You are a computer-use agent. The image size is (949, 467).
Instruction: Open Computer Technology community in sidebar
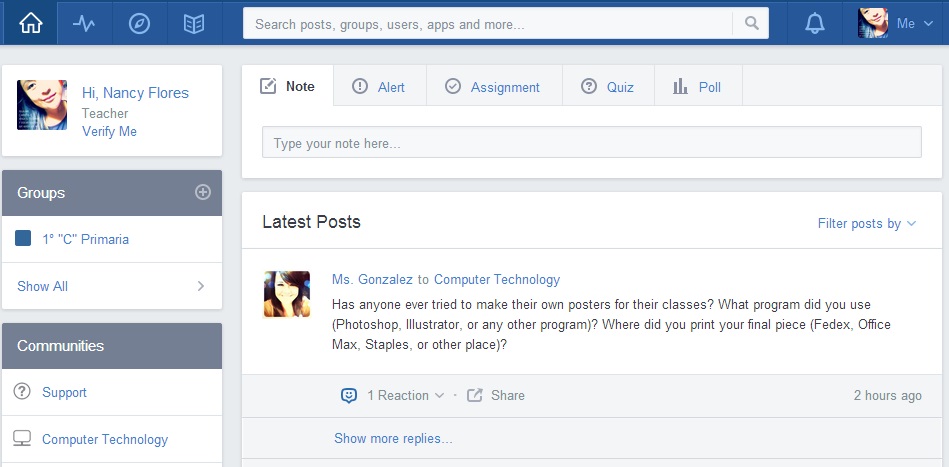click(105, 439)
